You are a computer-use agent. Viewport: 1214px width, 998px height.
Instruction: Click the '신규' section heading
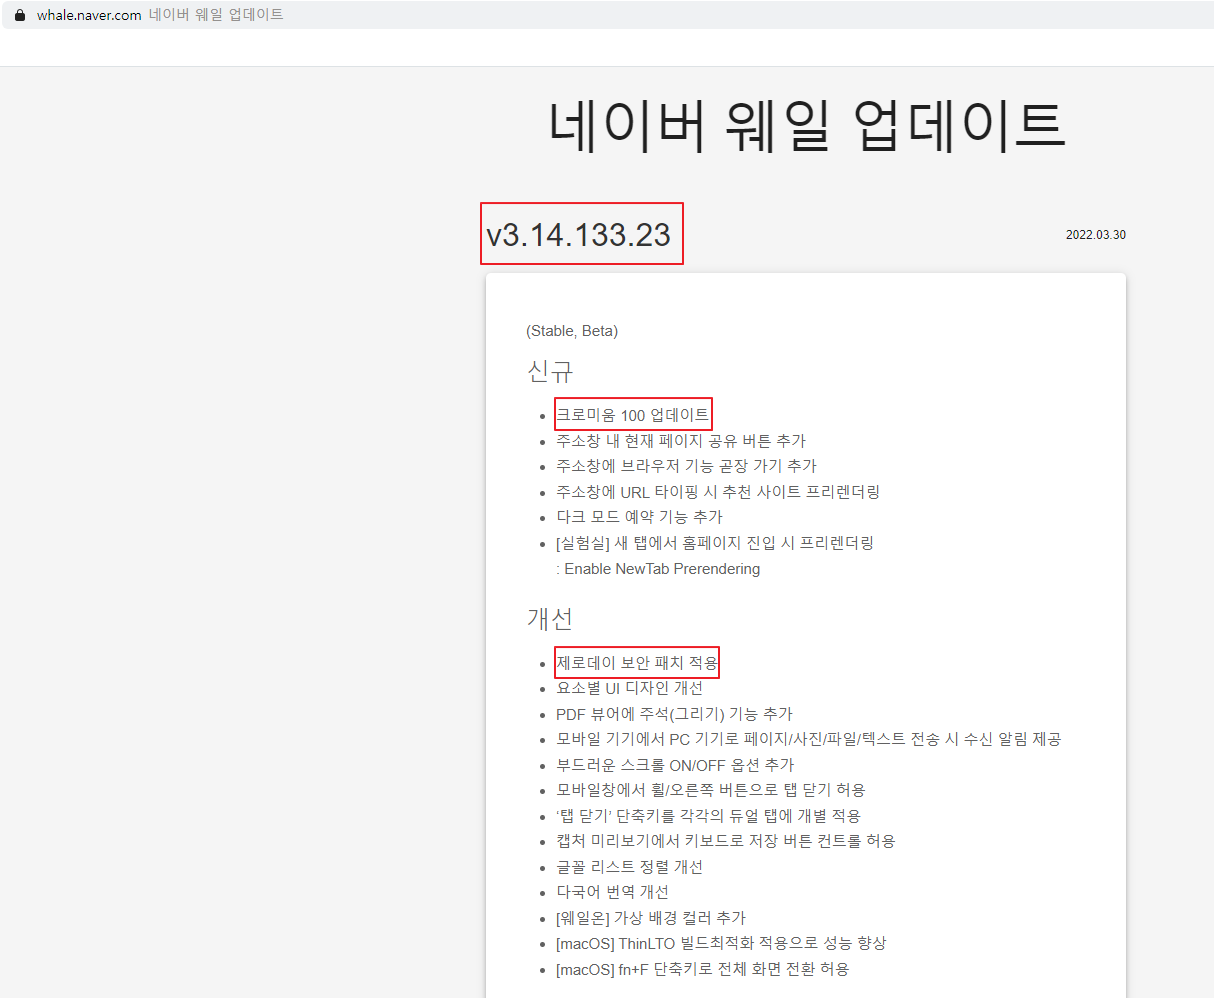pos(550,372)
